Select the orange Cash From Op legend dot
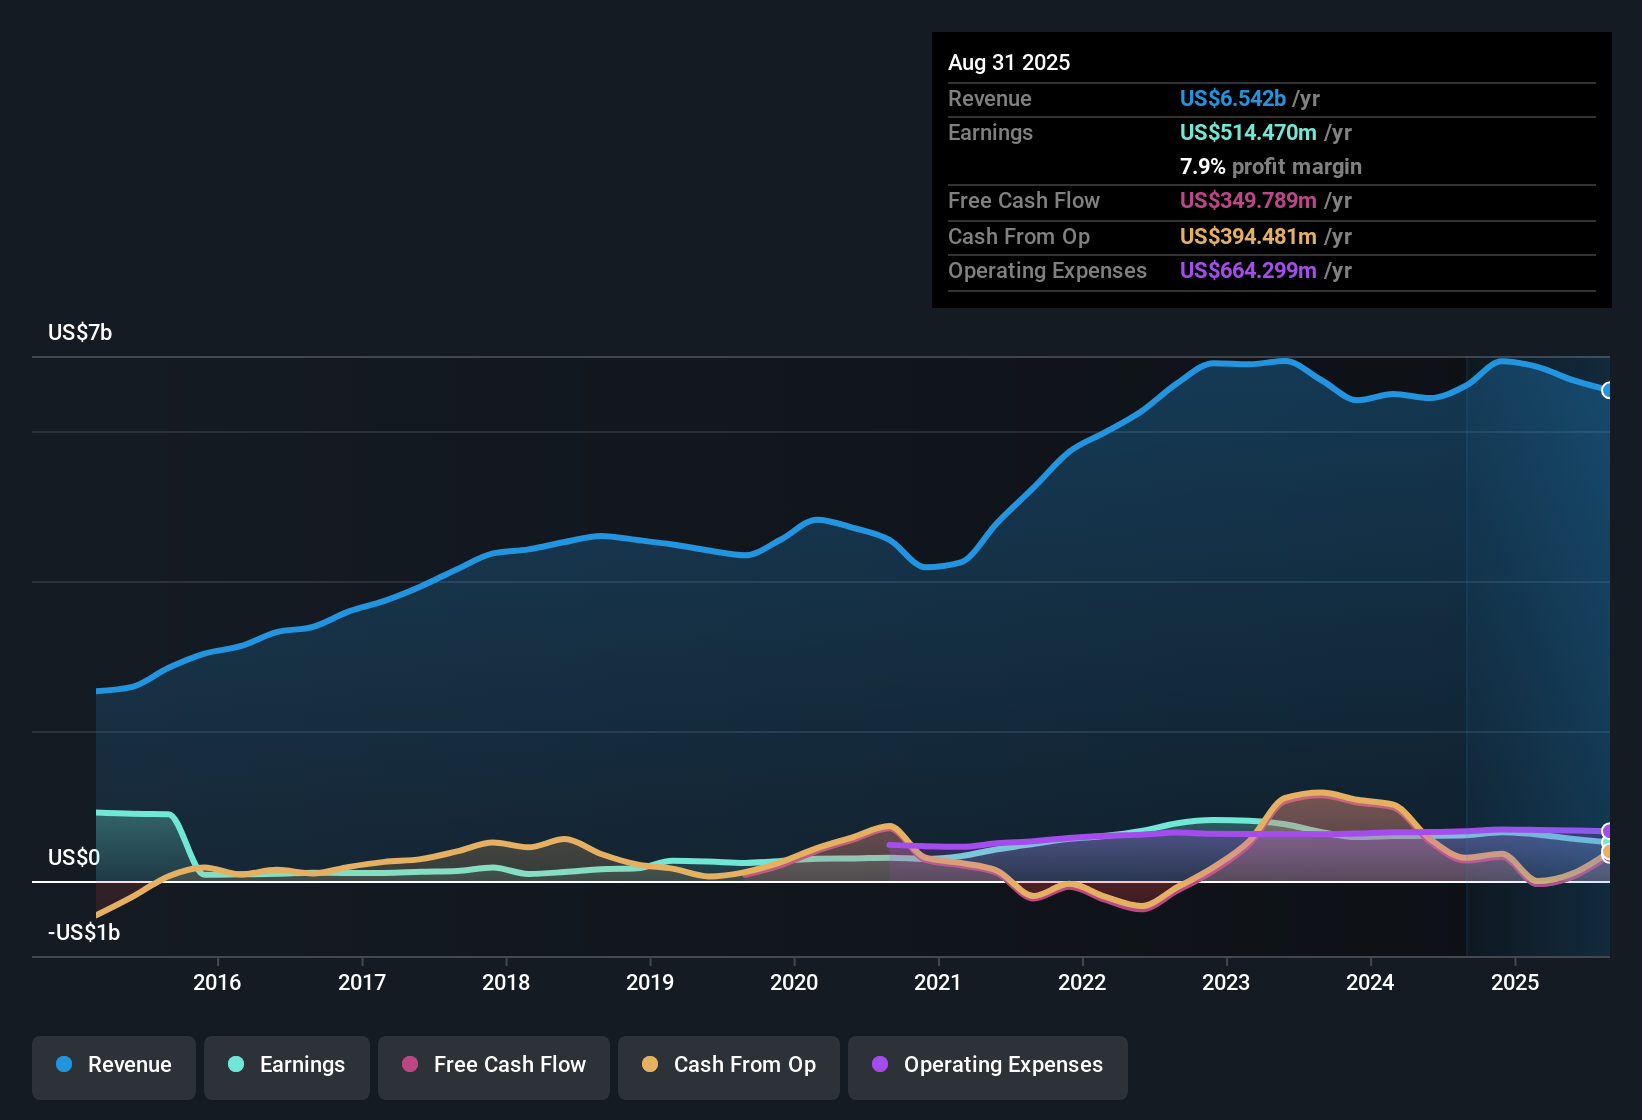 (650, 1065)
